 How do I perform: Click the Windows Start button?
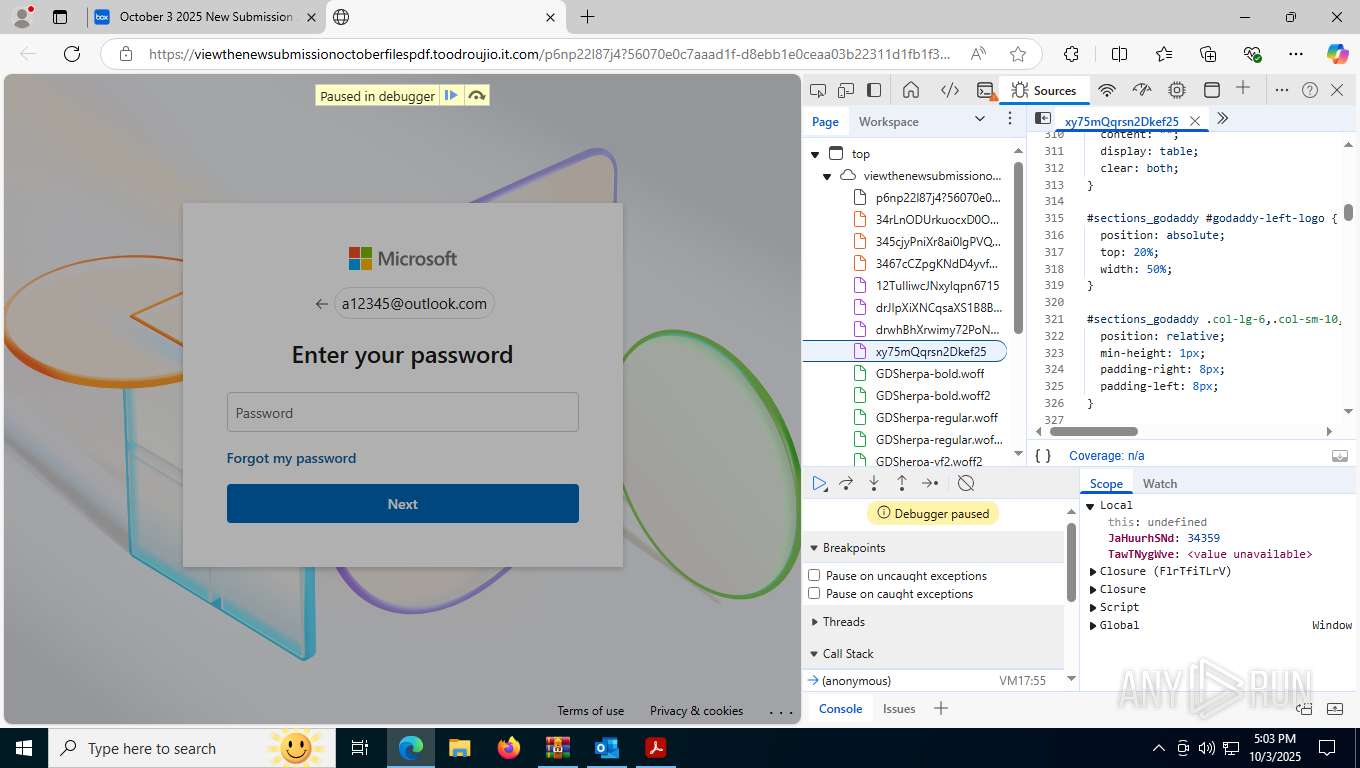(x=23, y=748)
